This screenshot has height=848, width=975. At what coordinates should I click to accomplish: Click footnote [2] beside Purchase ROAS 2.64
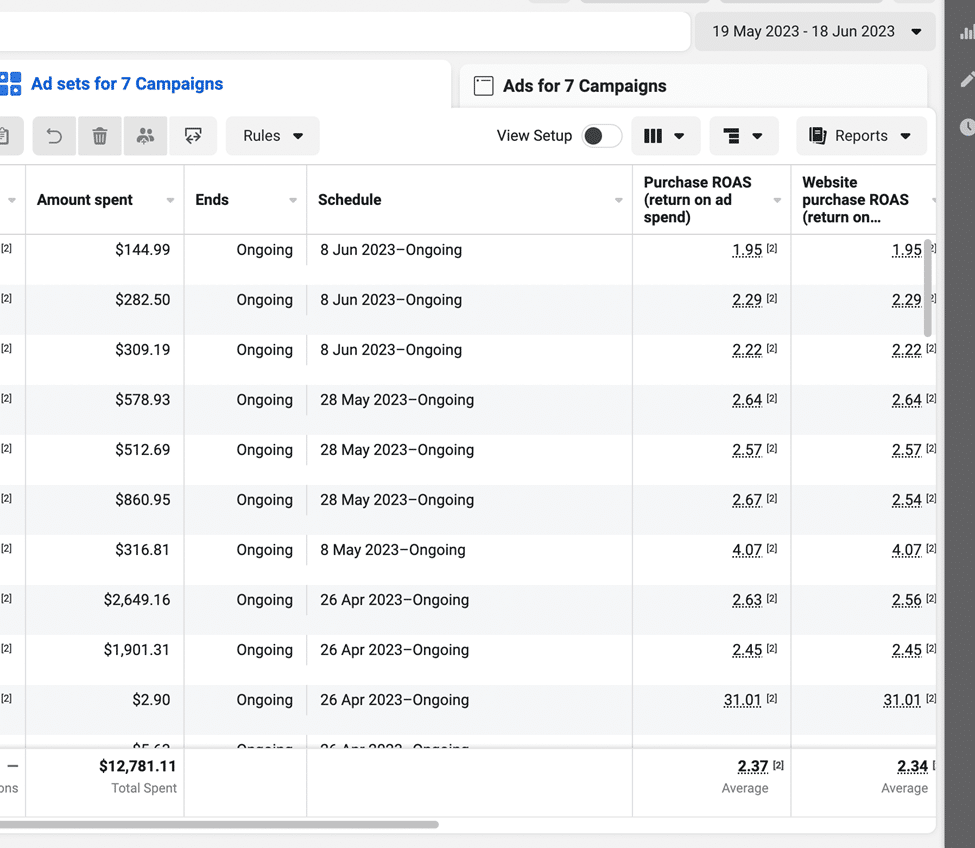click(772, 399)
